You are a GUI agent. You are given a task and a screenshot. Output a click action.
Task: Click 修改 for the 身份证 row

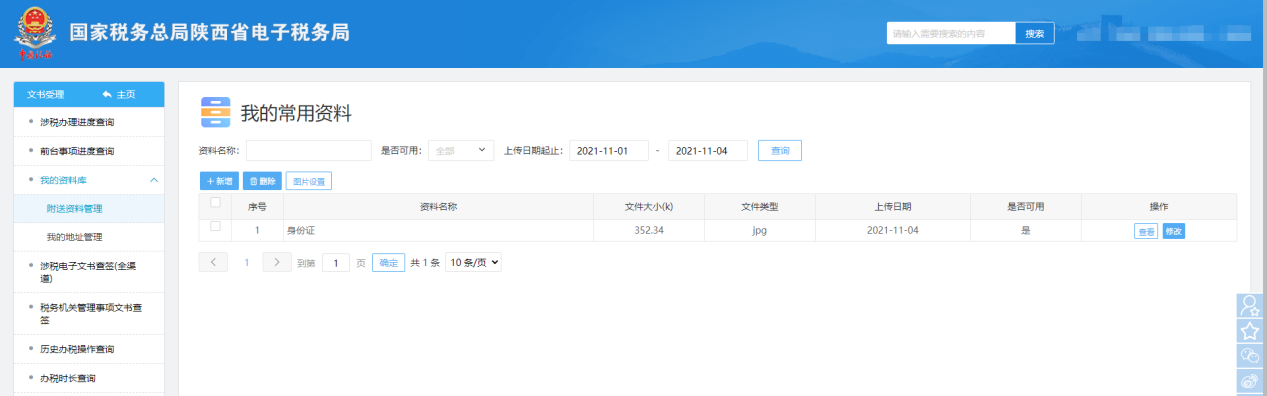point(1174,231)
